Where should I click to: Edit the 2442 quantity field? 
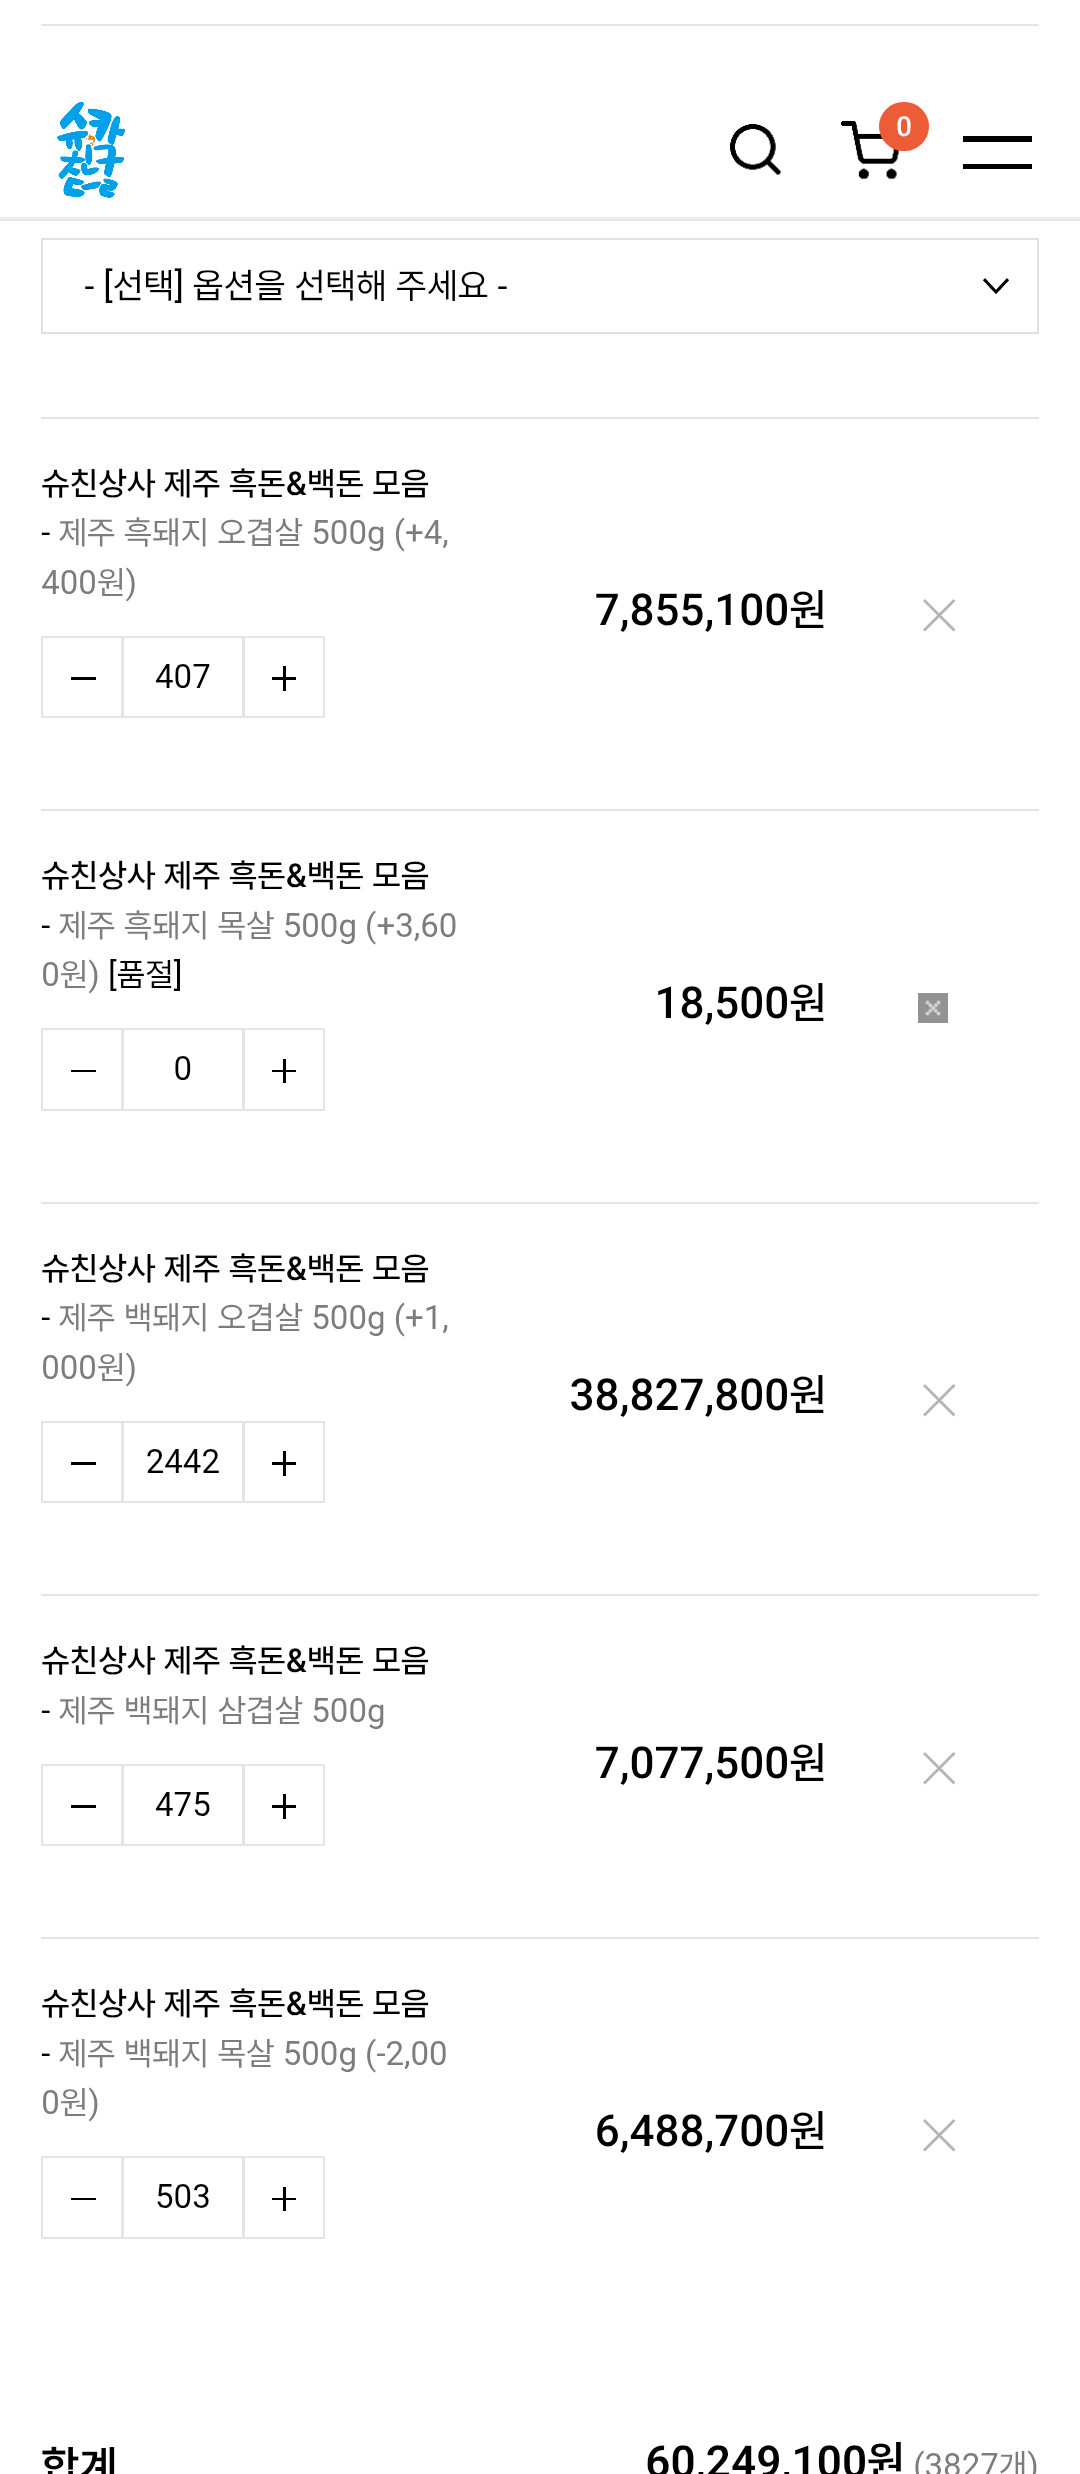click(x=183, y=1462)
